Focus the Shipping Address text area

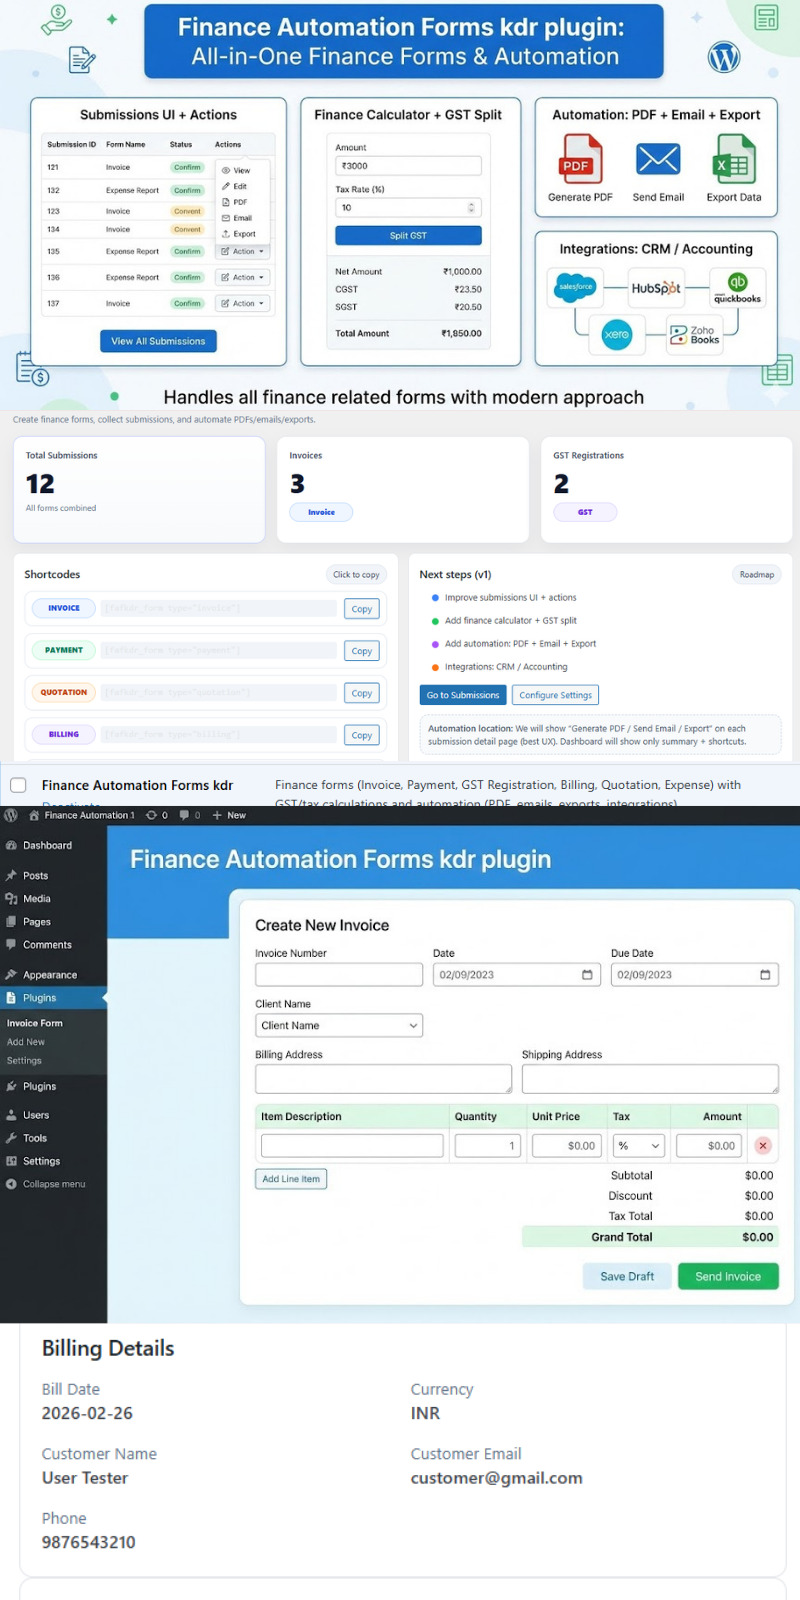pyautogui.click(x=650, y=1078)
